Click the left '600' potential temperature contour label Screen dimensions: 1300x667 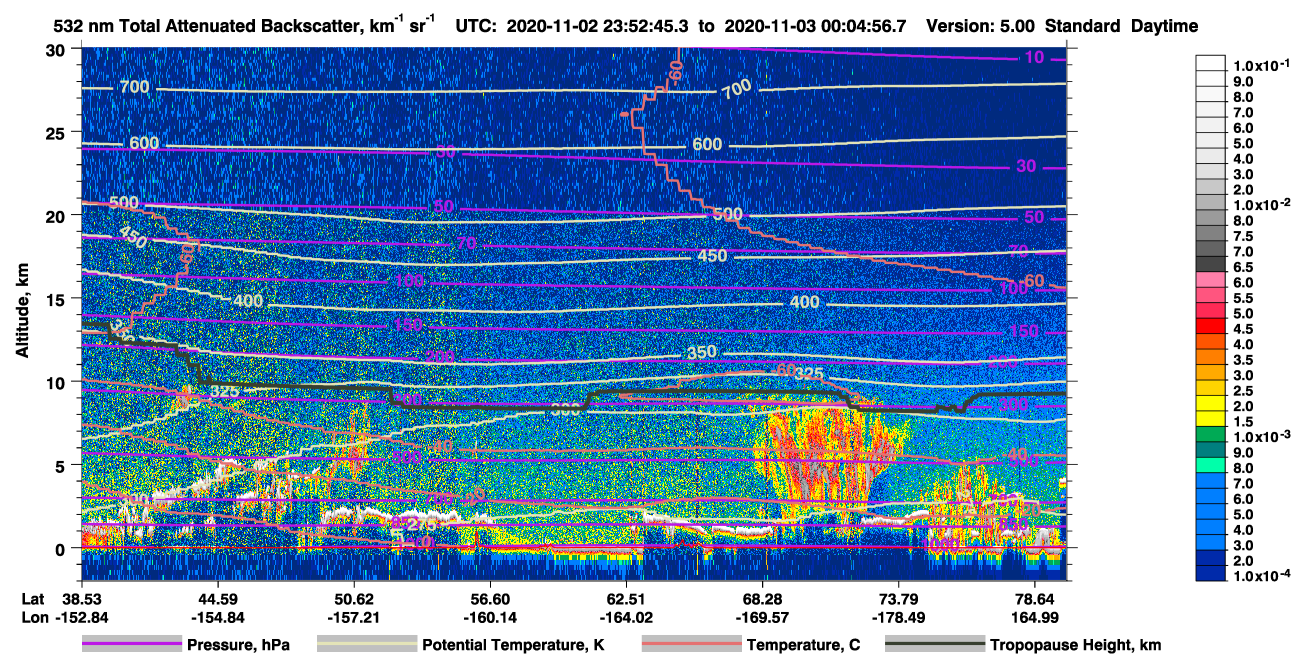point(144,144)
